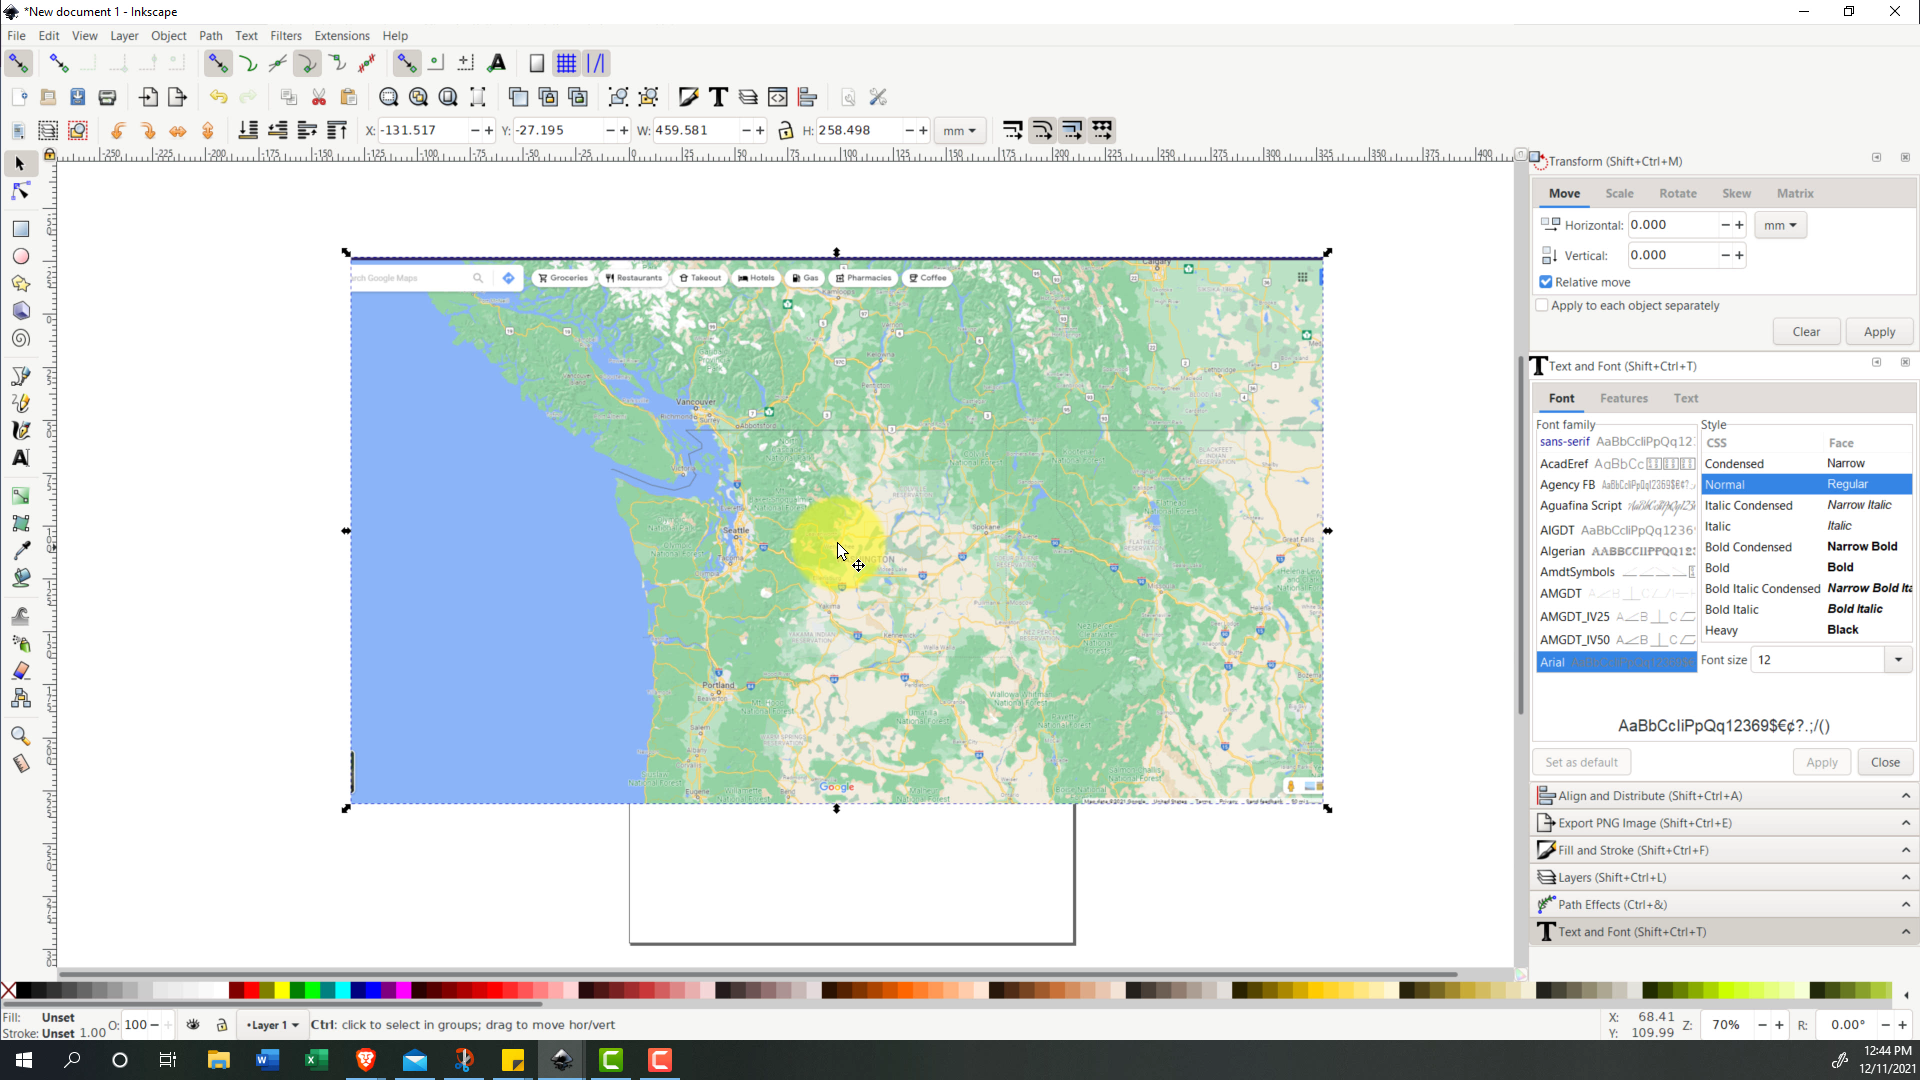The width and height of the screenshot is (1920, 1080).
Task: Open the mm units dropdown in Transform
Action: (1780, 225)
